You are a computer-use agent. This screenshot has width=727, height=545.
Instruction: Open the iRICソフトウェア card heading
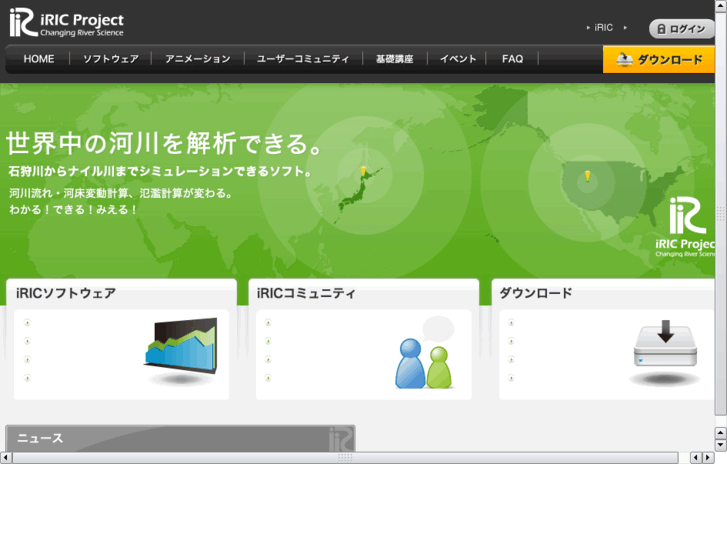point(66,293)
